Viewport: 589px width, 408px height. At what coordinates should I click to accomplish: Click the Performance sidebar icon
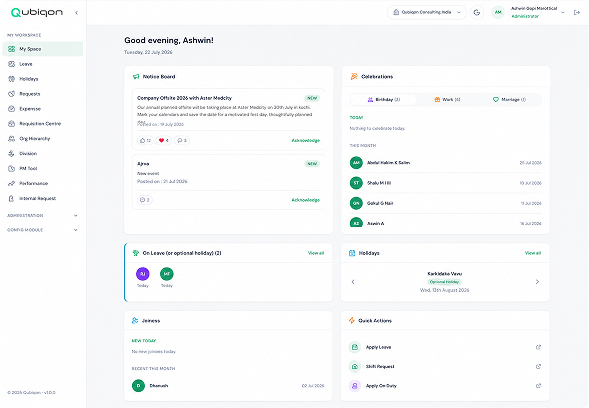[11, 183]
